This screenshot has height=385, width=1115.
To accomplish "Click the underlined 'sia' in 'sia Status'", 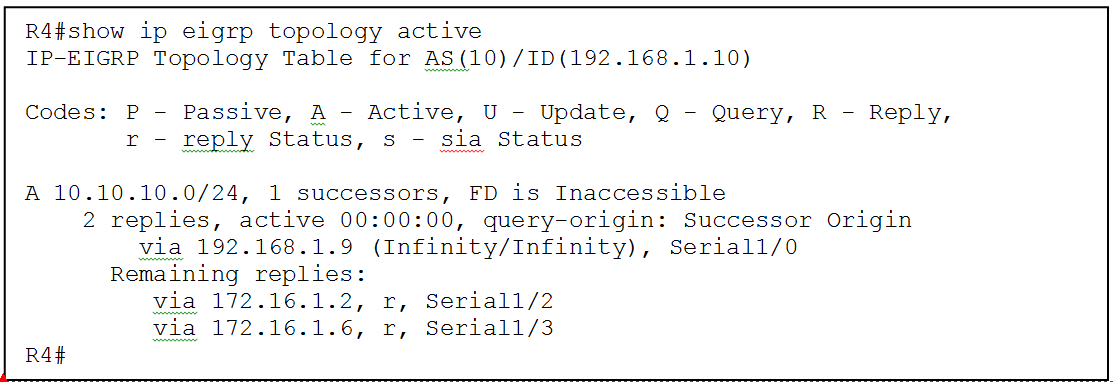I will 462,140.
